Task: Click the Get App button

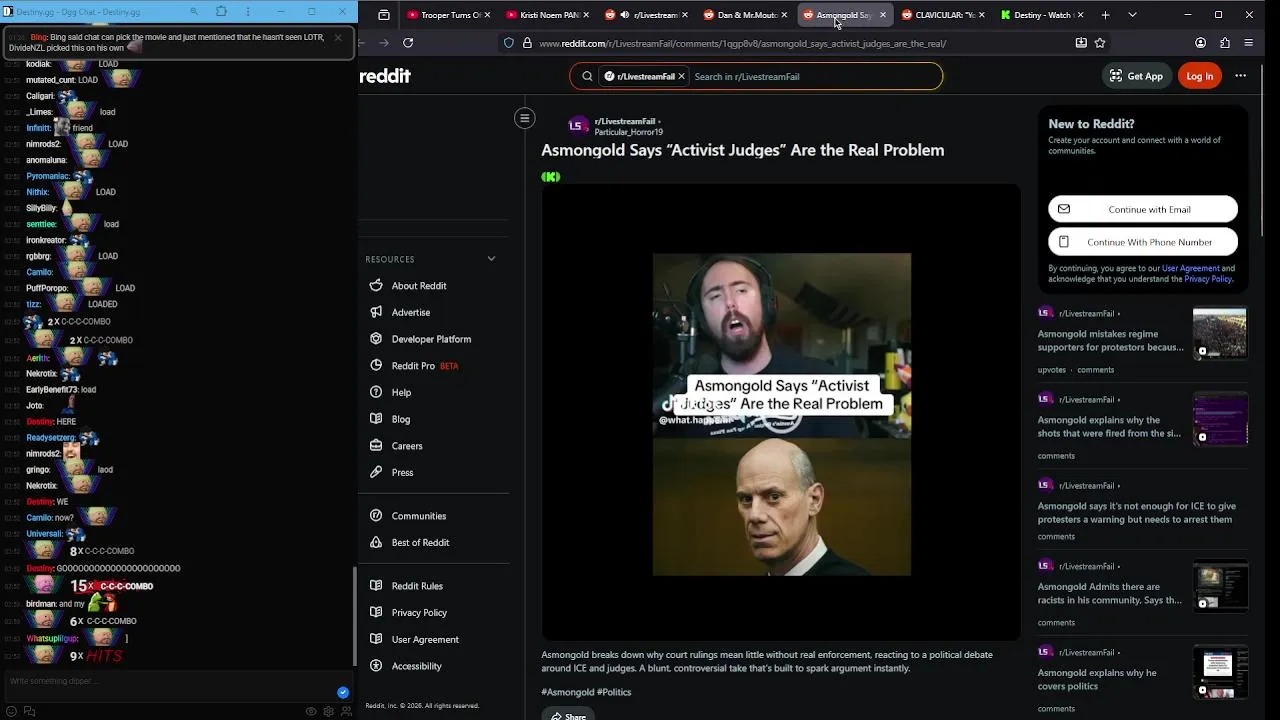Action: click(x=1136, y=76)
